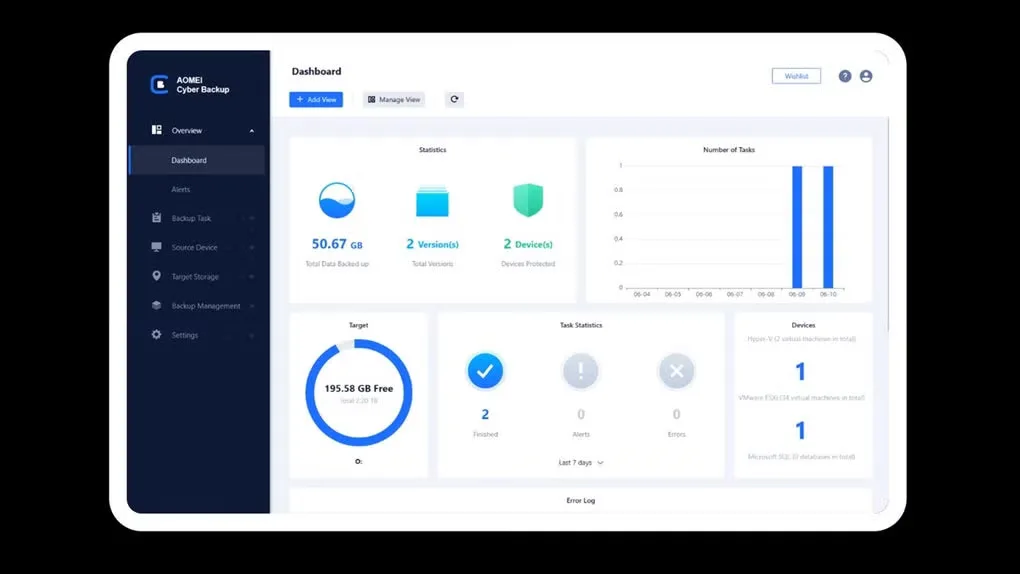
Task: Click the 2 Device(s) value
Action: coord(528,244)
